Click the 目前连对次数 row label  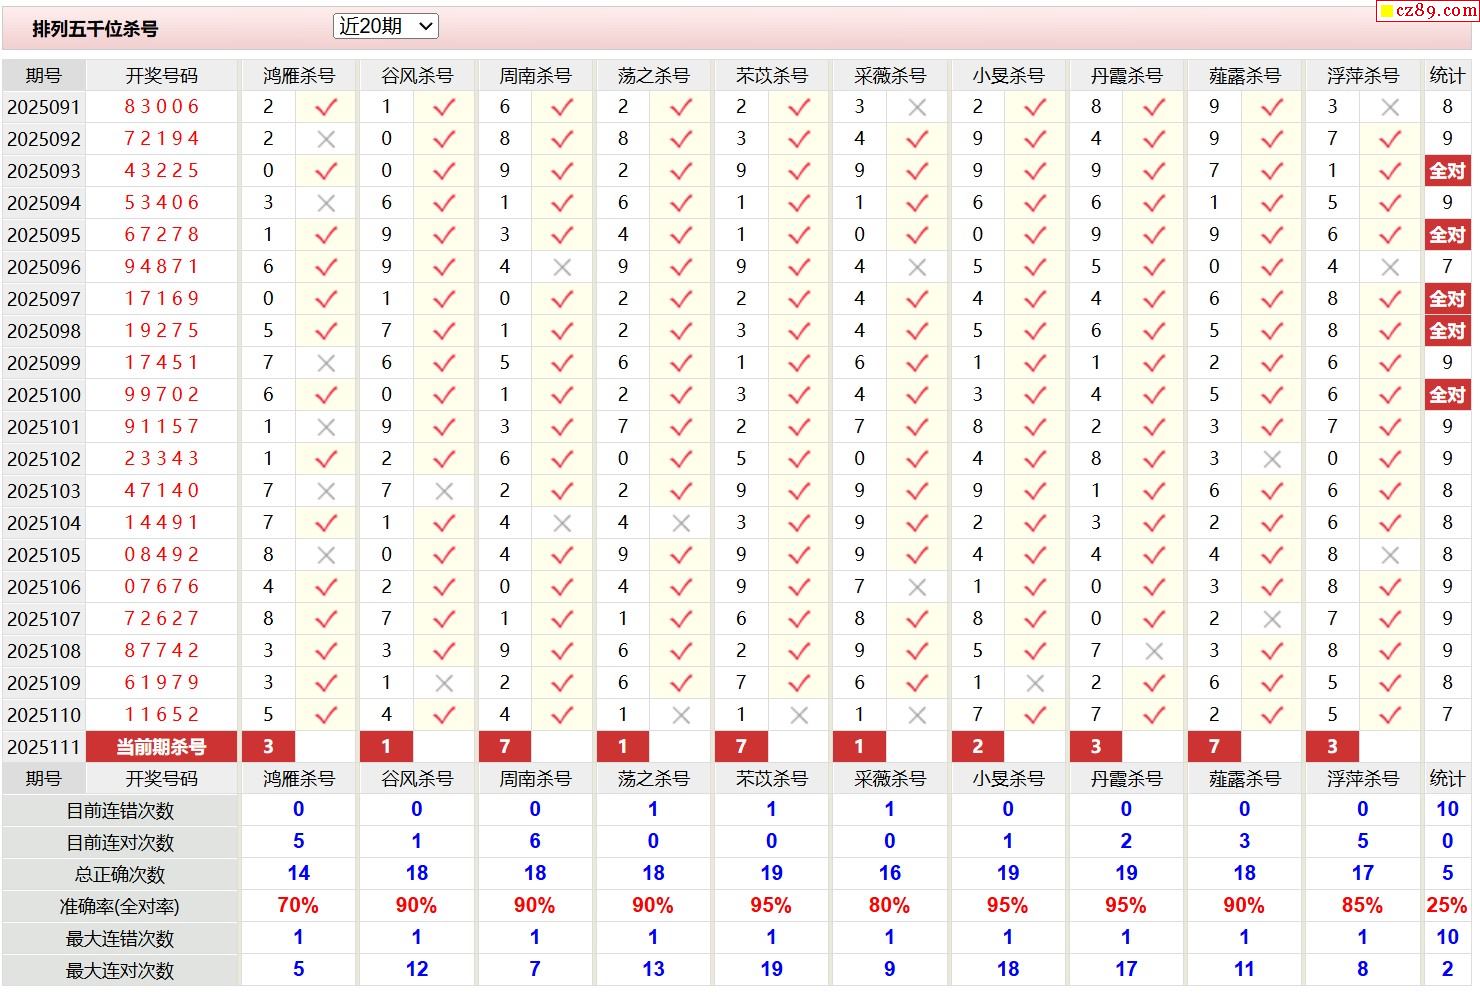[x=120, y=843]
